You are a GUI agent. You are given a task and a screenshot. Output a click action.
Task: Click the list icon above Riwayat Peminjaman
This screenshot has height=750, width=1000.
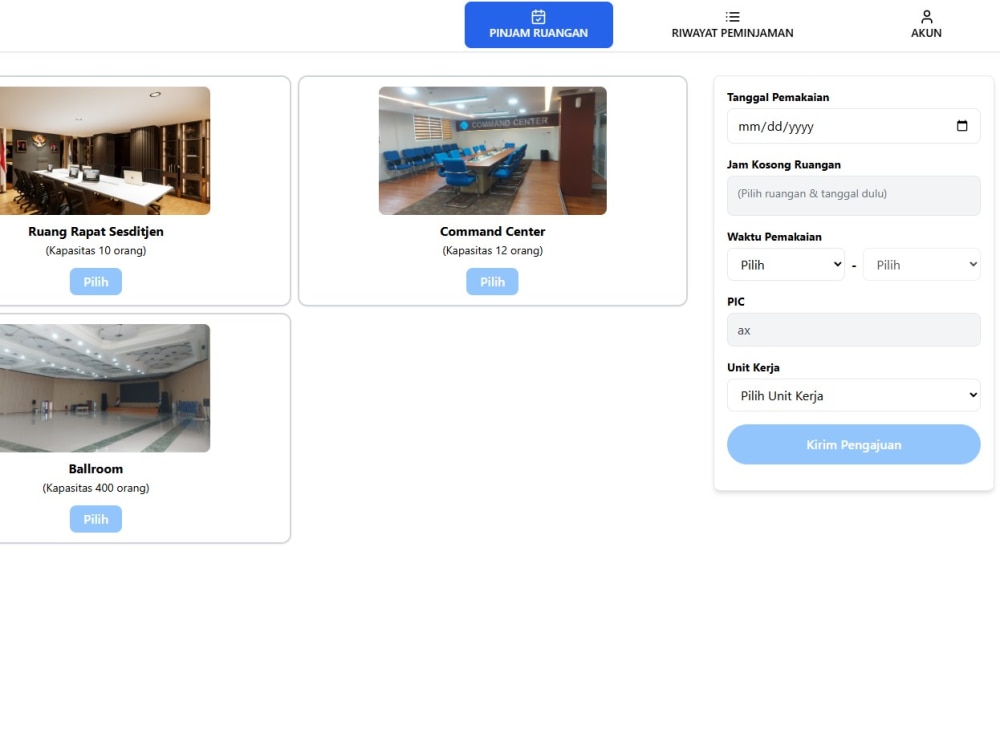tap(732, 17)
